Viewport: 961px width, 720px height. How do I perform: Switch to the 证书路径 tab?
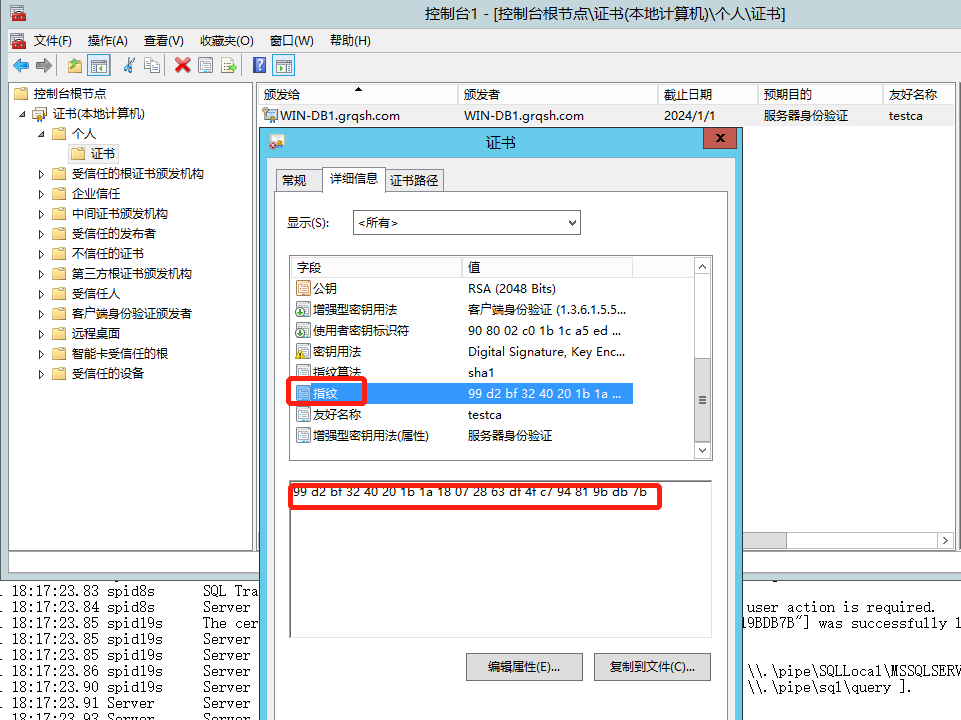[x=414, y=180]
